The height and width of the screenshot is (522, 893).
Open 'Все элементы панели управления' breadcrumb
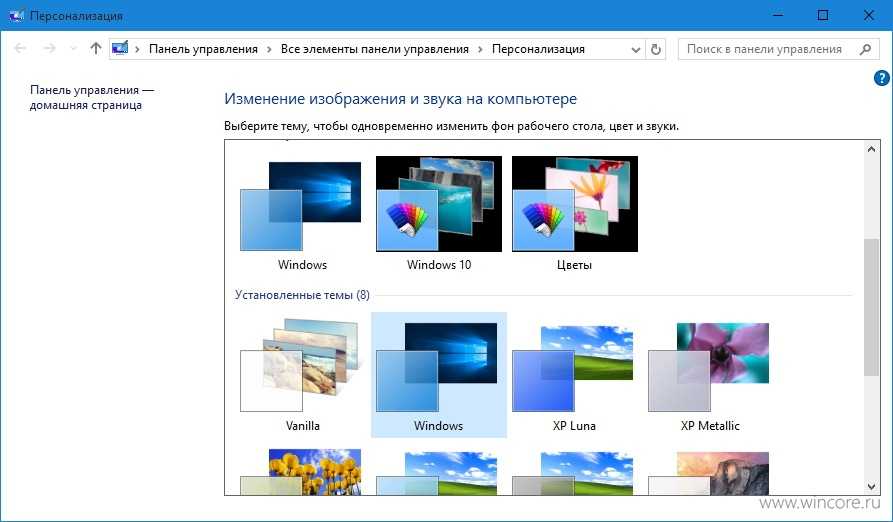375,50
